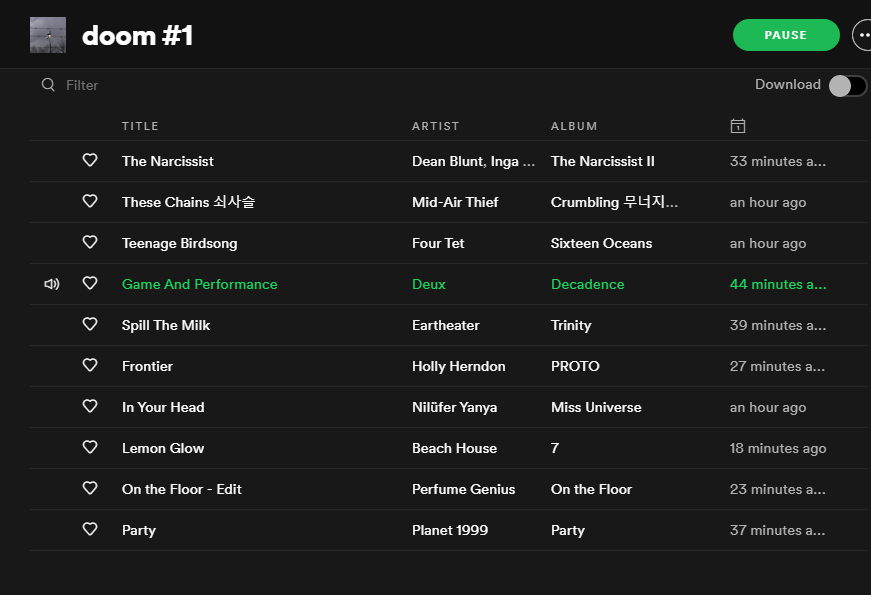Click the doom #1 playlist cover thumbnail
Viewport: 871px width, 595px height.
(x=48, y=35)
